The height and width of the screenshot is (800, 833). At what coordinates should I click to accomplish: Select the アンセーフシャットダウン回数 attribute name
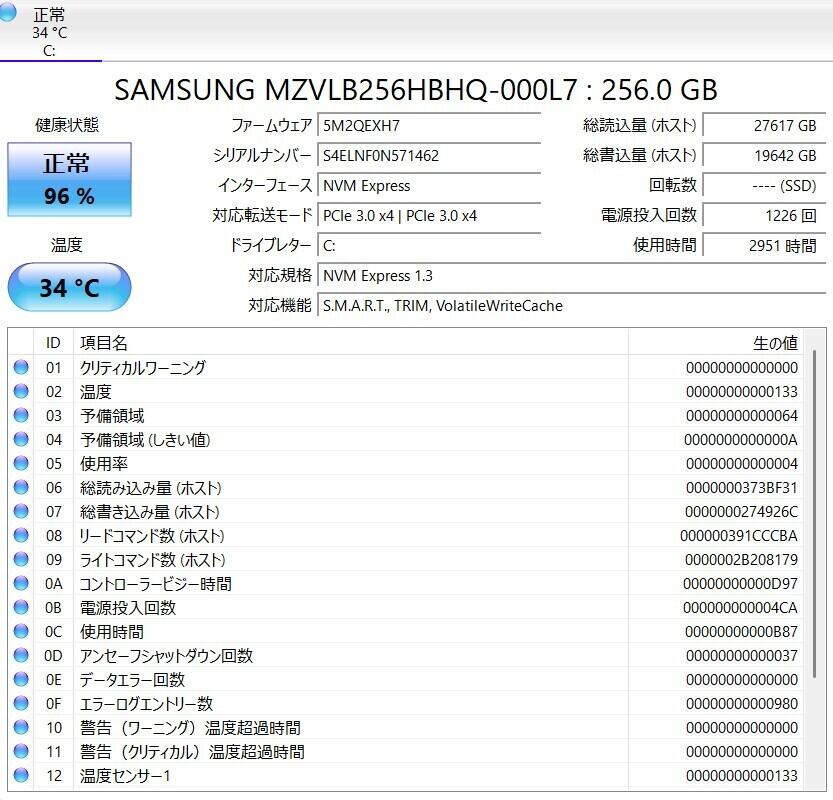[x=166, y=656]
